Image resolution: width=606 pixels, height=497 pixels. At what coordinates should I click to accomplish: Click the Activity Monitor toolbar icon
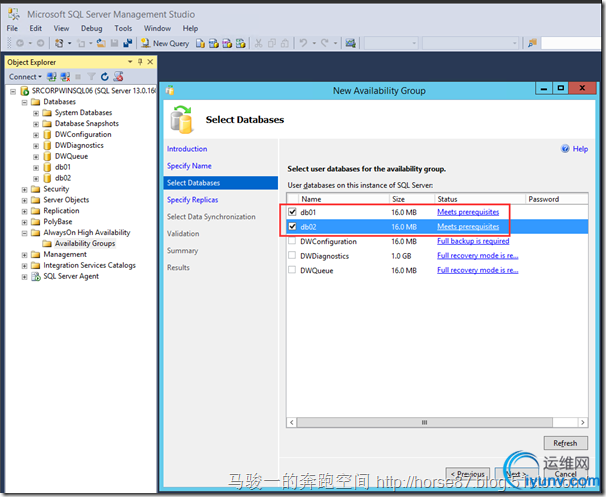point(351,43)
